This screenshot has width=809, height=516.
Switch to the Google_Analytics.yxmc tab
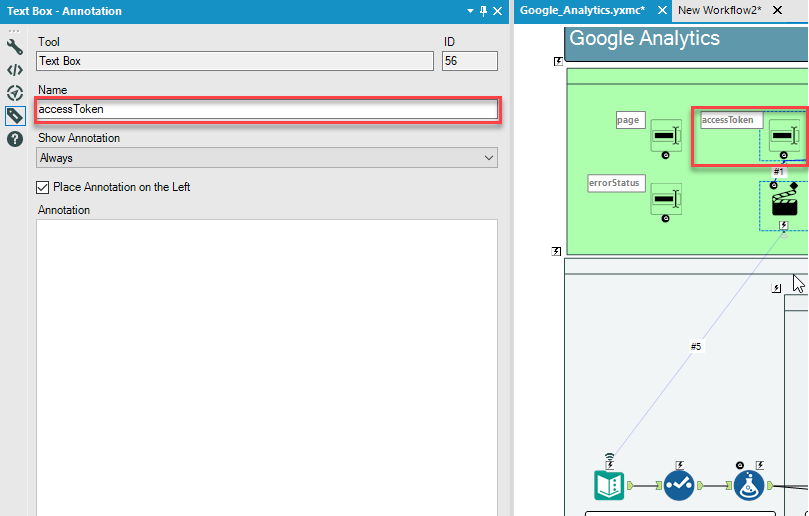pyautogui.click(x=583, y=10)
